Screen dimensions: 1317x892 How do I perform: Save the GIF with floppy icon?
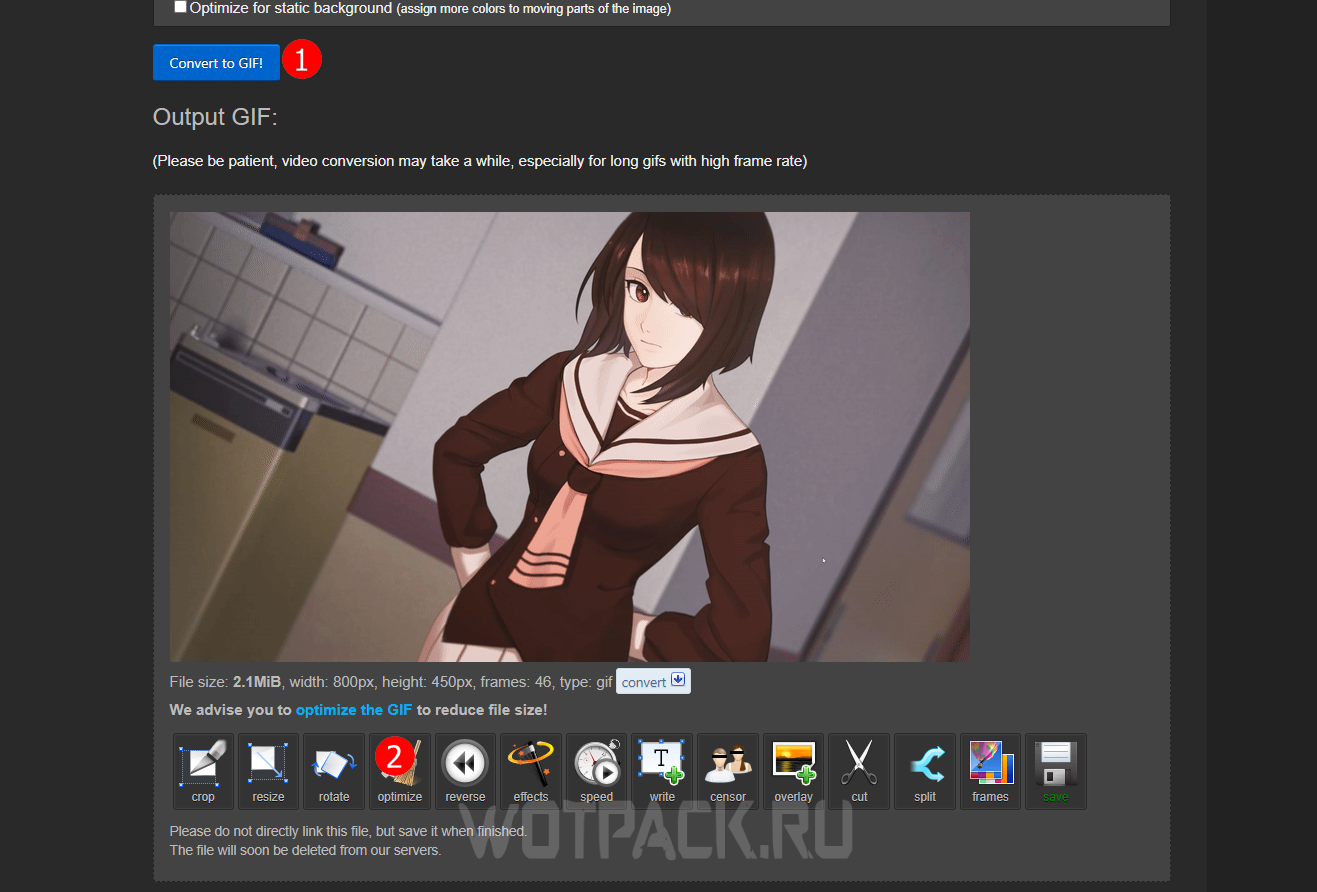click(x=1055, y=770)
